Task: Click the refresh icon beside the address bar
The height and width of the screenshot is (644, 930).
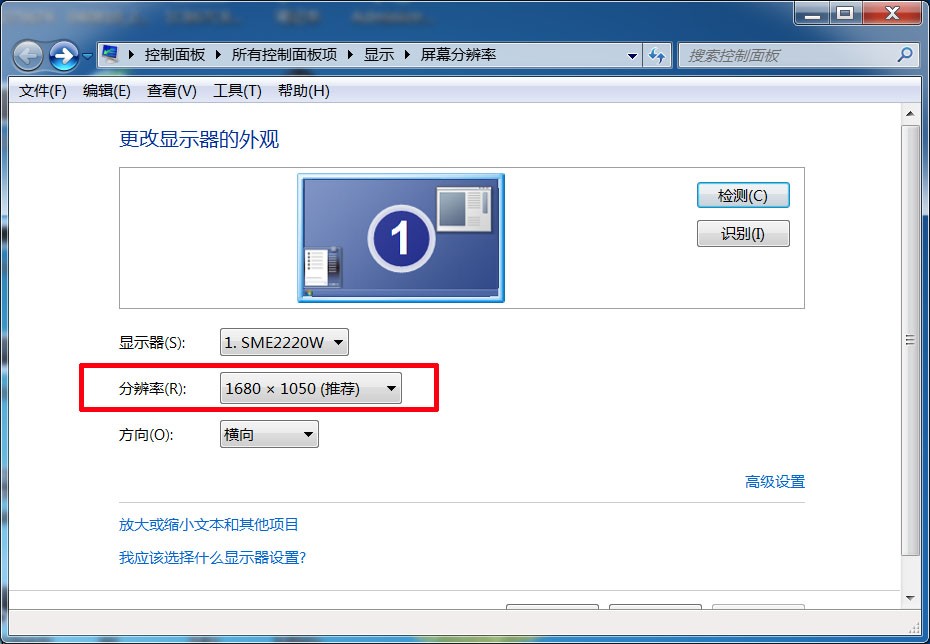Action: tap(657, 55)
